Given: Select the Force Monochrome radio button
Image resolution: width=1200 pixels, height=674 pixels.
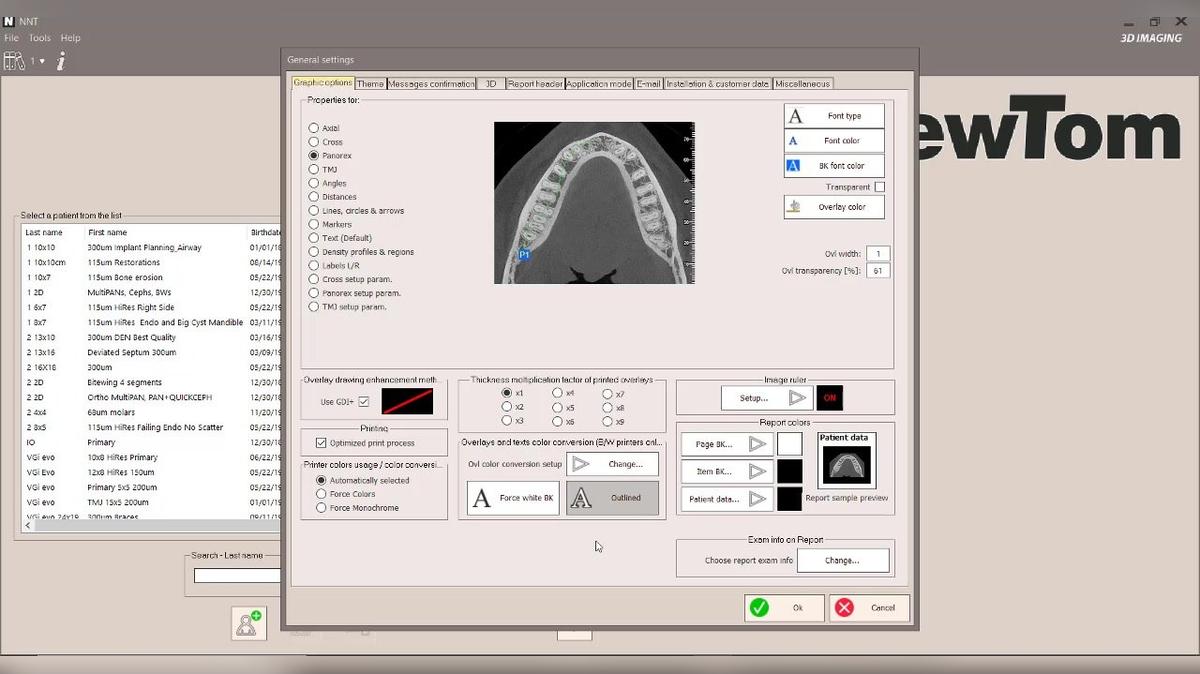Looking at the screenshot, I should pos(321,508).
